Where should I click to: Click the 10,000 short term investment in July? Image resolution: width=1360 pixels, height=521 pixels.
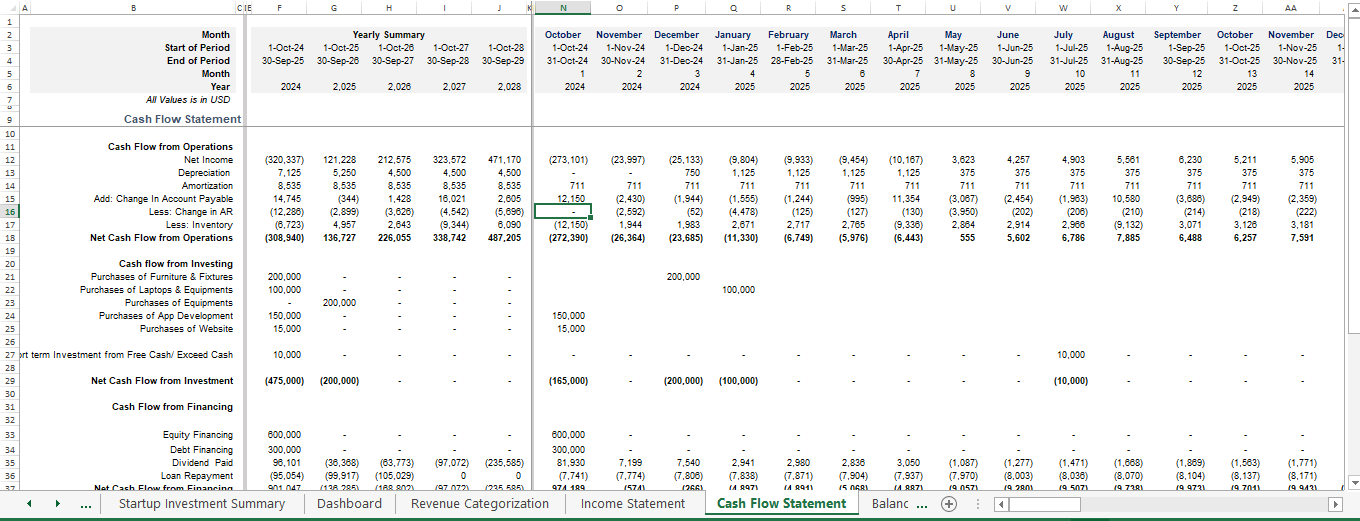click(x=1070, y=355)
